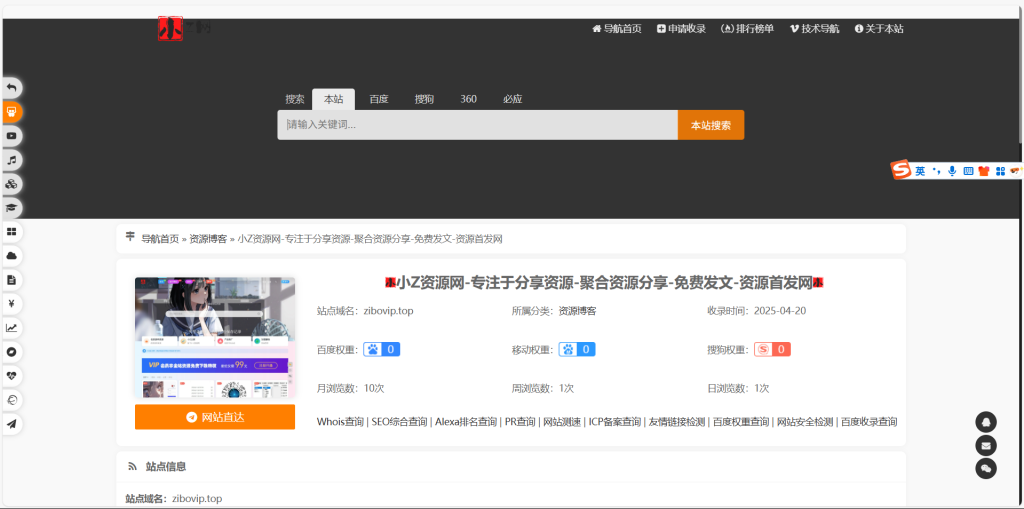Click the music note sidebar icon
The image size is (1024, 509).
click(x=12, y=160)
